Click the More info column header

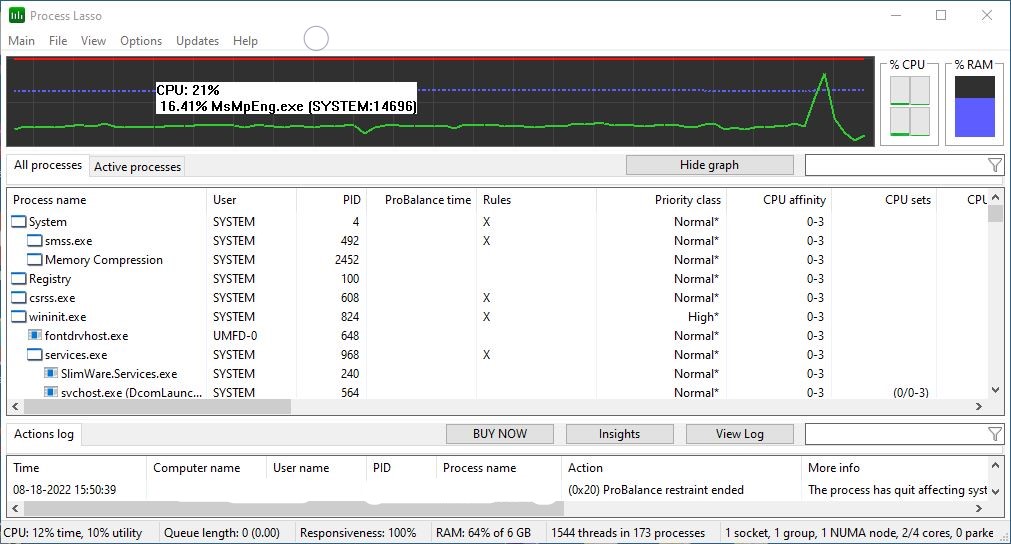[x=895, y=468]
